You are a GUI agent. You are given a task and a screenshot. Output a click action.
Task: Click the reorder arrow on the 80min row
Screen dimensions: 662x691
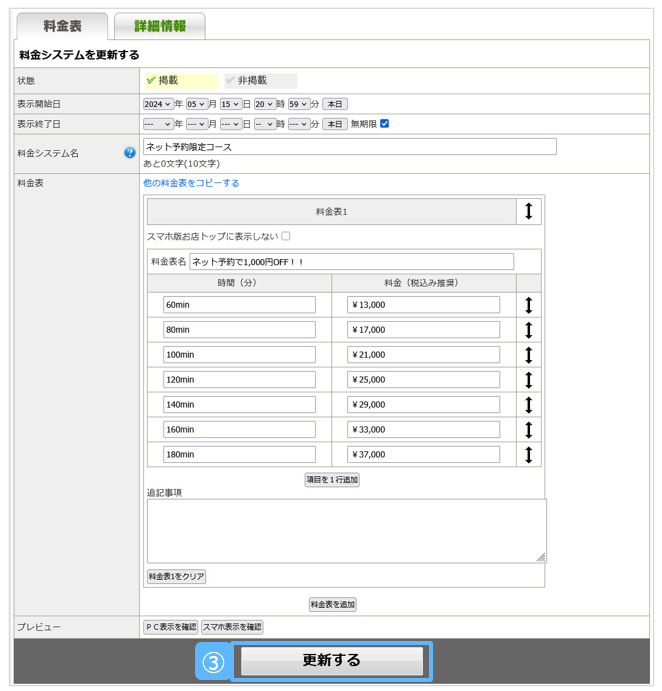click(529, 330)
